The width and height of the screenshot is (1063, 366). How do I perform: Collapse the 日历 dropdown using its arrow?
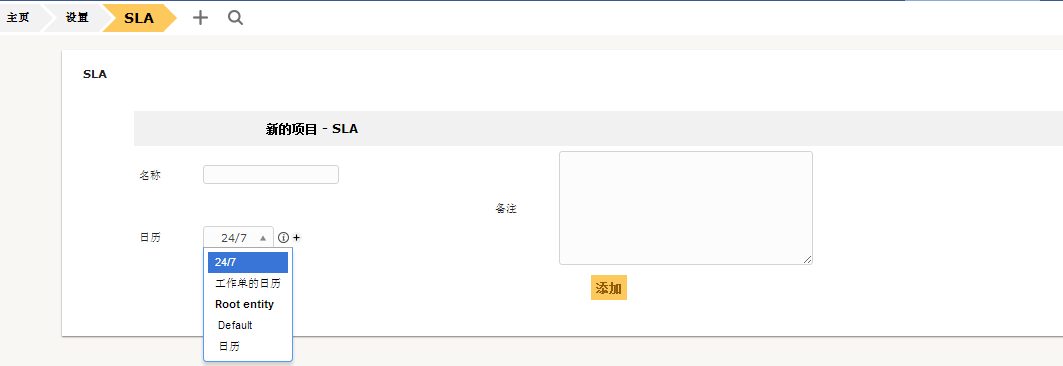click(x=263, y=238)
